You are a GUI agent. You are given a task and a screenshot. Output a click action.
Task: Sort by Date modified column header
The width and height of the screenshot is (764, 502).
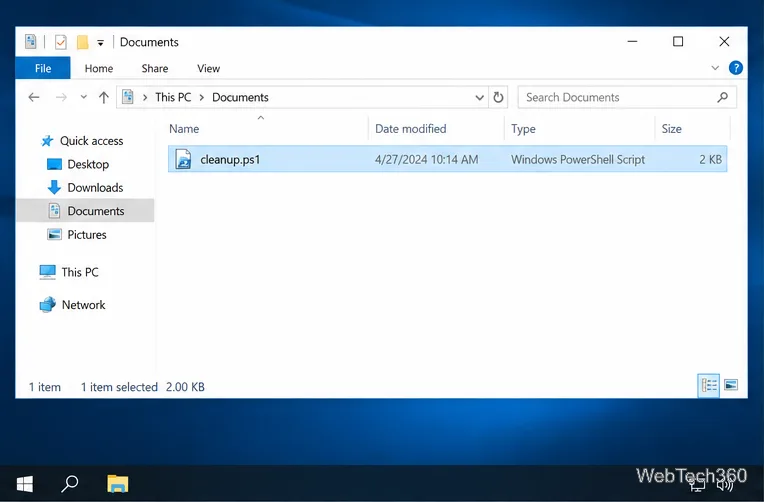411,129
